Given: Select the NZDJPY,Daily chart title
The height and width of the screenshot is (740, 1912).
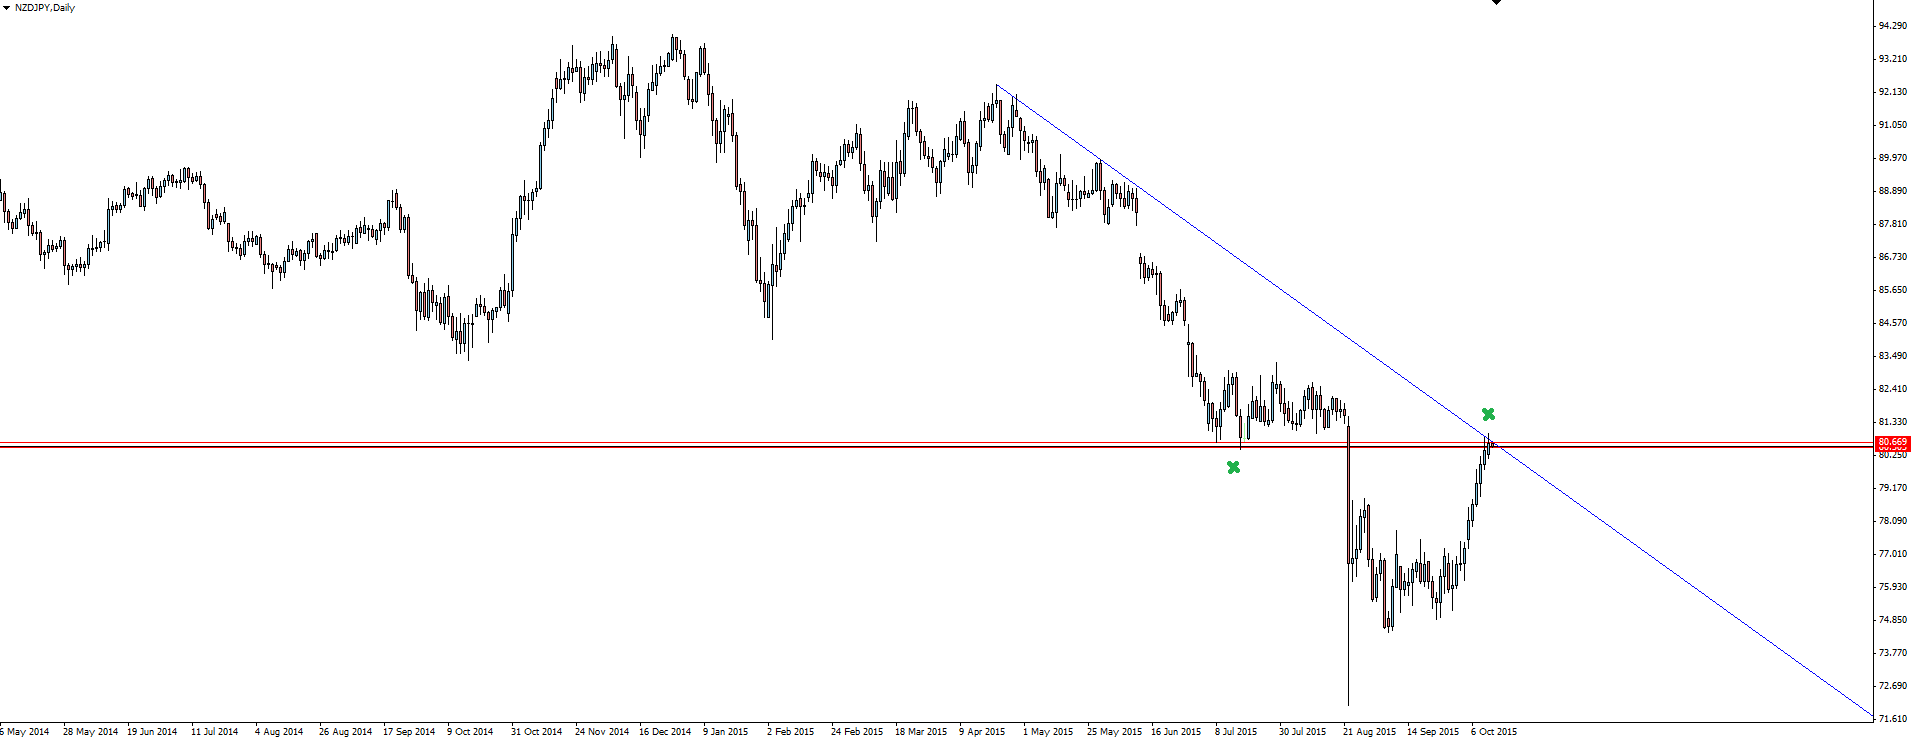Looking at the screenshot, I should pos(45,8).
